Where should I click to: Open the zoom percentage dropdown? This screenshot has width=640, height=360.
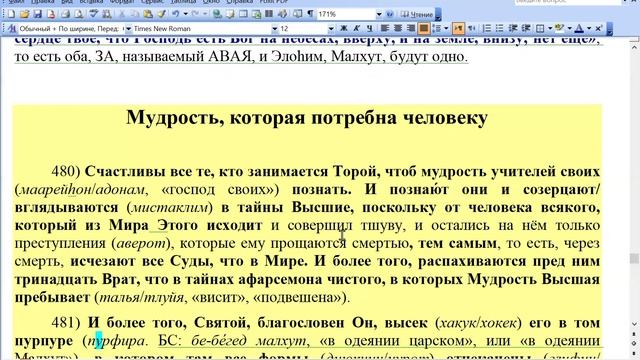tap(379, 14)
